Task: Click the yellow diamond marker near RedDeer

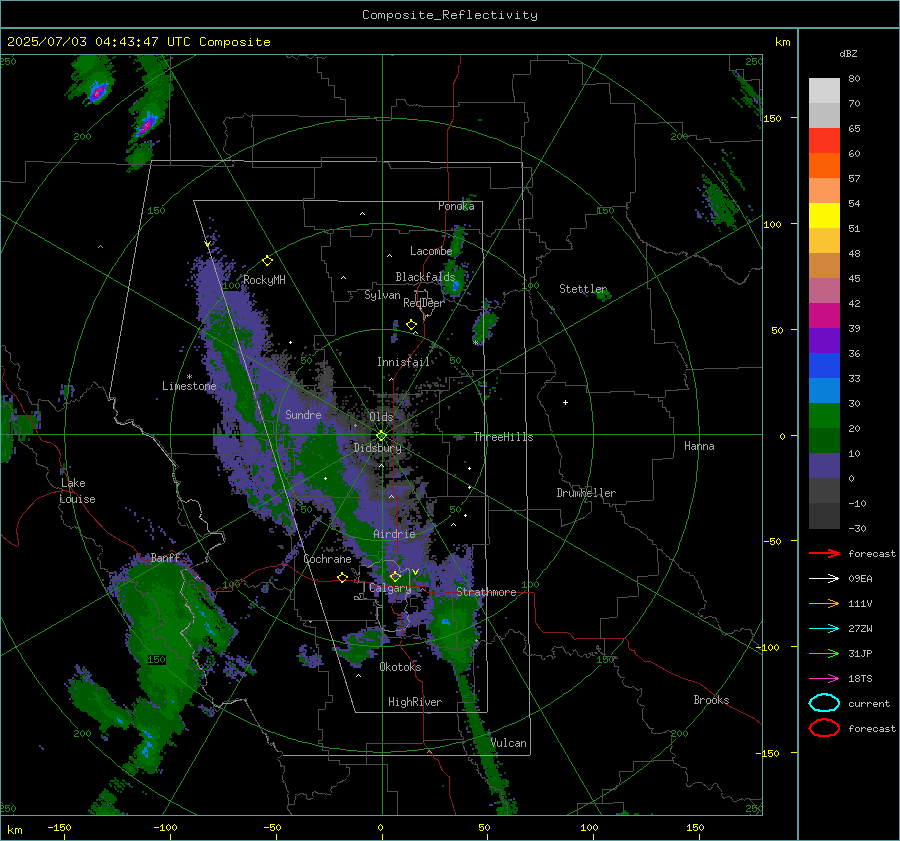Action: point(411,325)
